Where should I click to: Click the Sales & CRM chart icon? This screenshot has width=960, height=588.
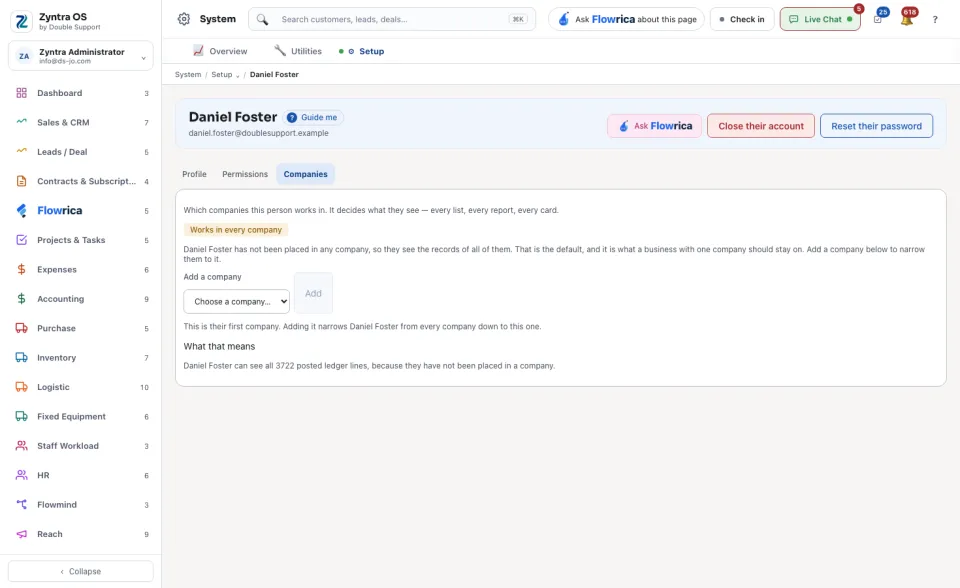21,122
